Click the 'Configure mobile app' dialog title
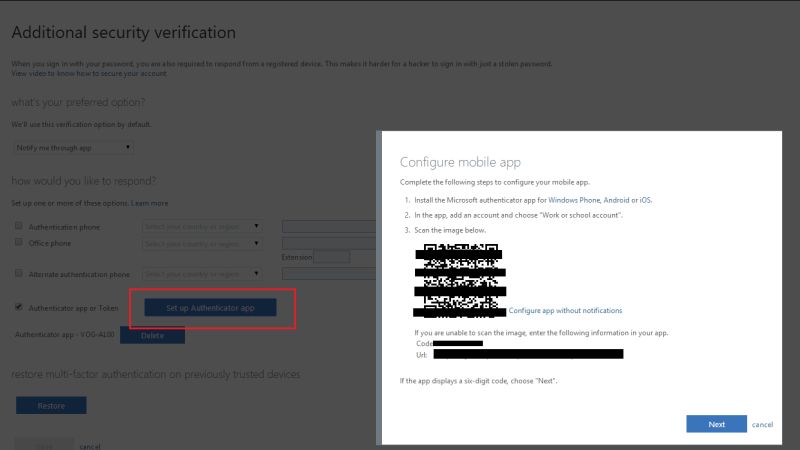Image resolution: width=800 pixels, height=450 pixels. 460,162
